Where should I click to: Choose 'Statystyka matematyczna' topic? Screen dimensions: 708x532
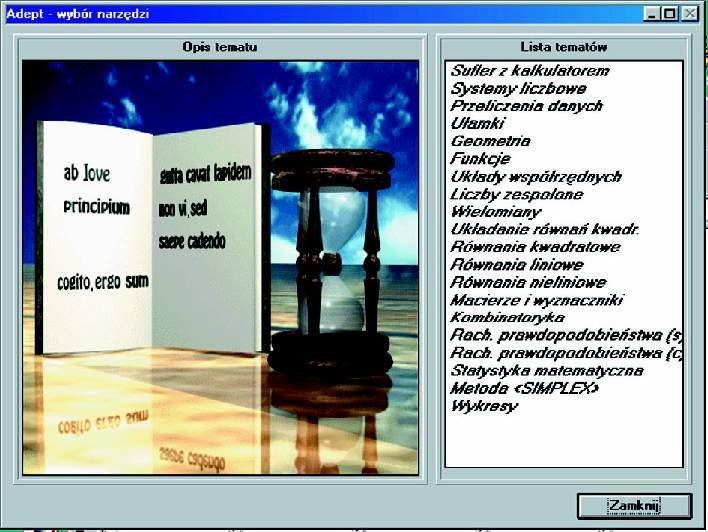[547, 370]
